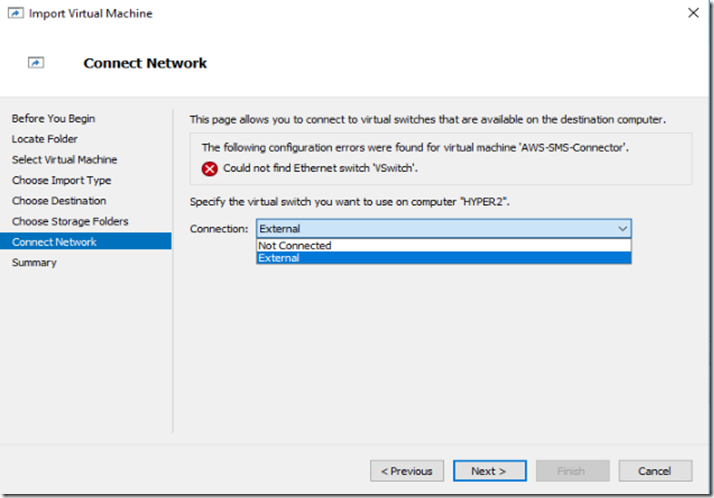Click the red error icon next to VSwitch message
This screenshot has width=714, height=498.
[209, 169]
